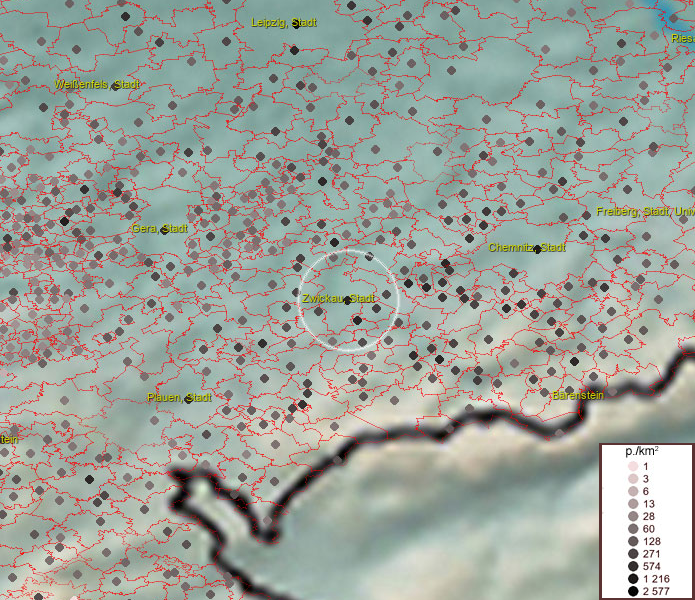
Task: Click the legend swatch for 60
Action: point(633,529)
